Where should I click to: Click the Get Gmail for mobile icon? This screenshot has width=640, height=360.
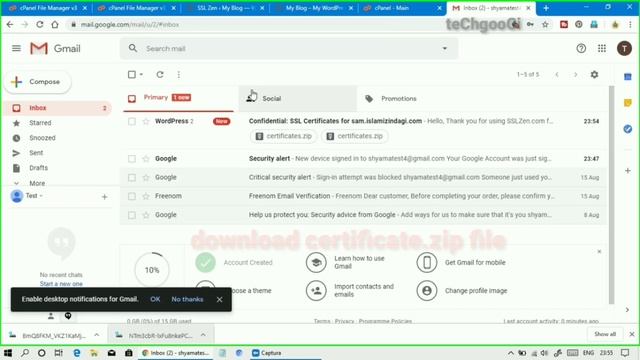427,262
